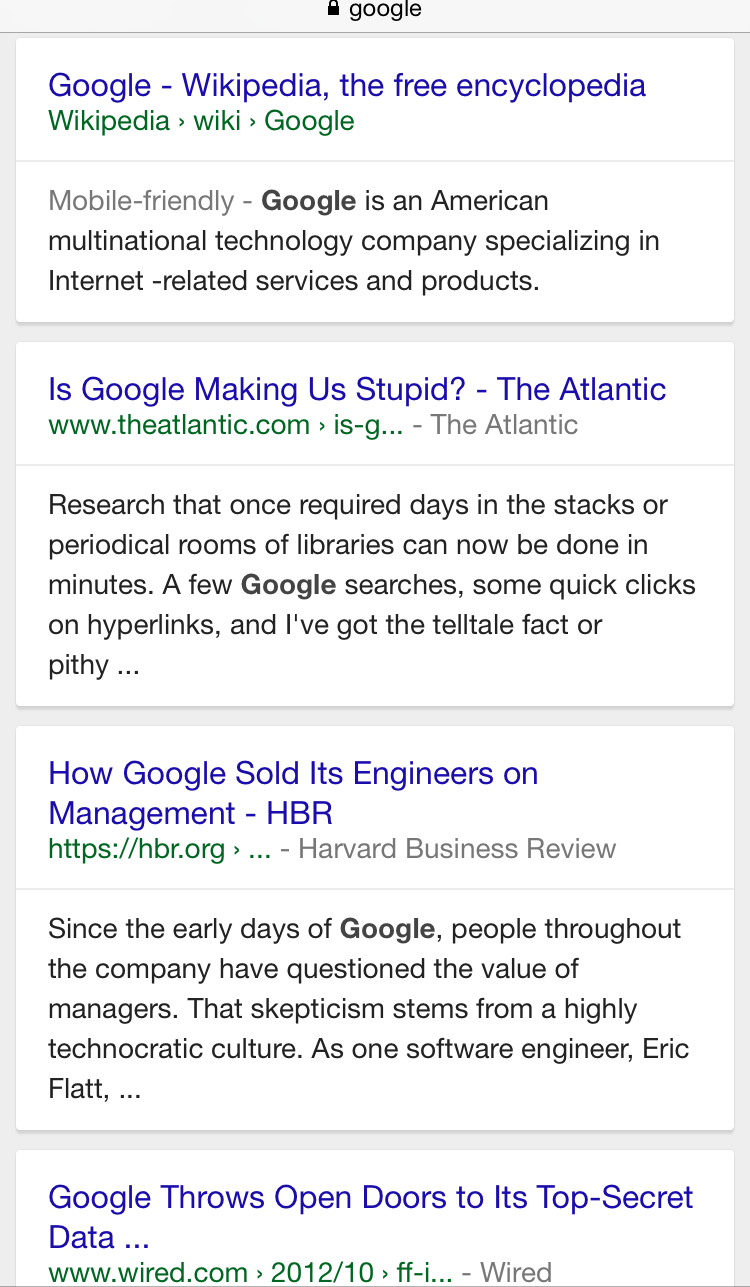Click the Wikipedia › wiki › Google breadcrumb
This screenshot has width=750, height=1287.
click(x=201, y=121)
